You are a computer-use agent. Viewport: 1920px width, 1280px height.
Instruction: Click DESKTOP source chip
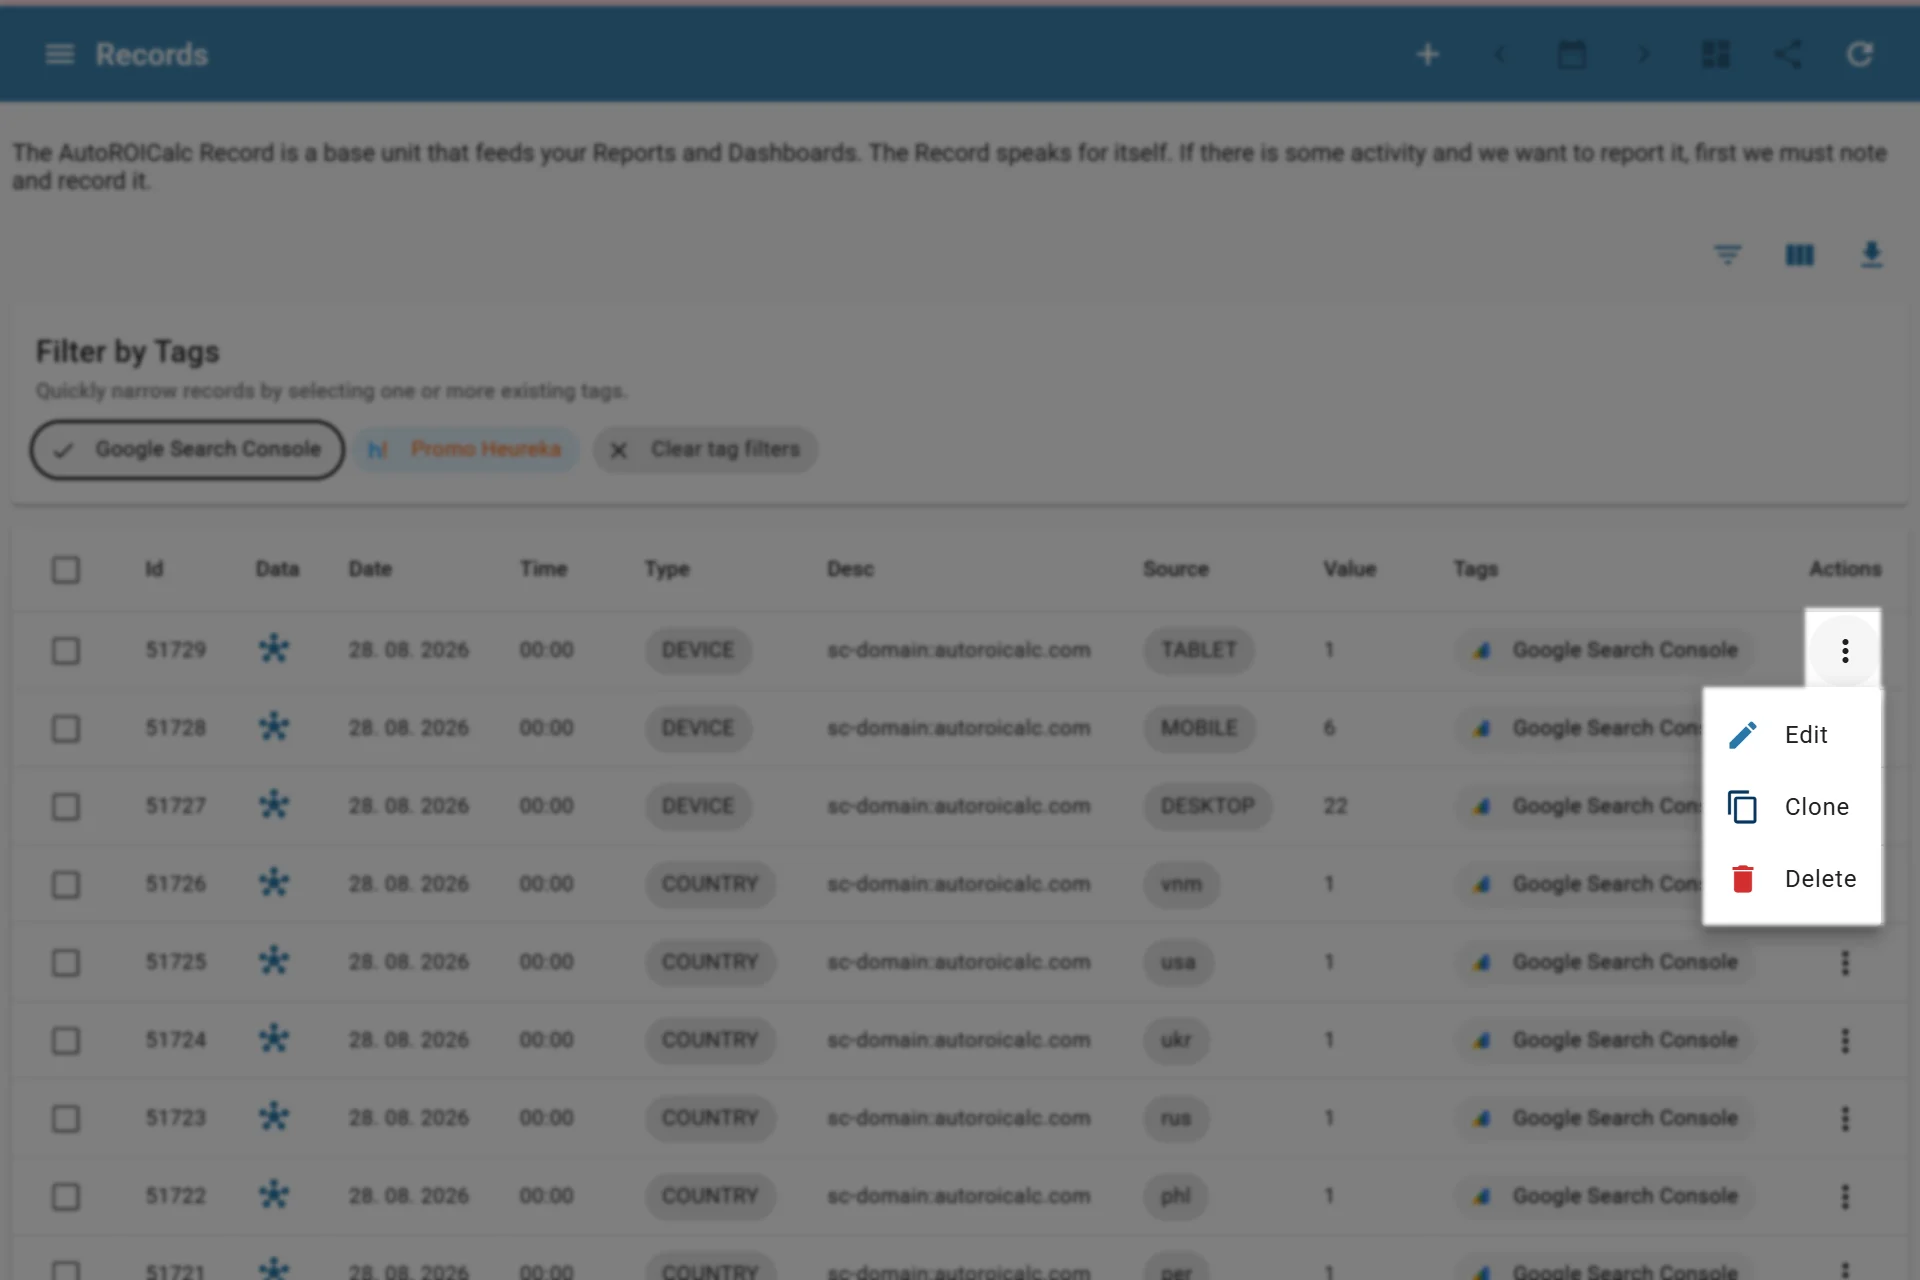1208,806
